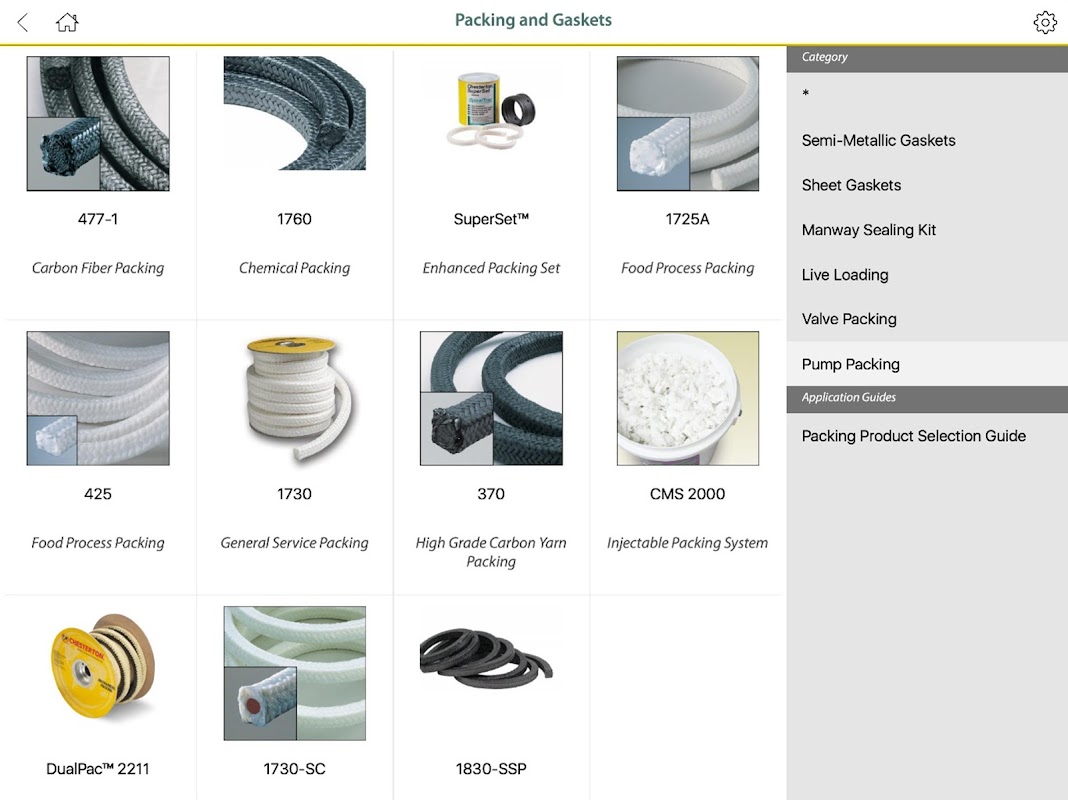Click the Category section header
Viewport: 1068px width, 800px height.
[927, 59]
